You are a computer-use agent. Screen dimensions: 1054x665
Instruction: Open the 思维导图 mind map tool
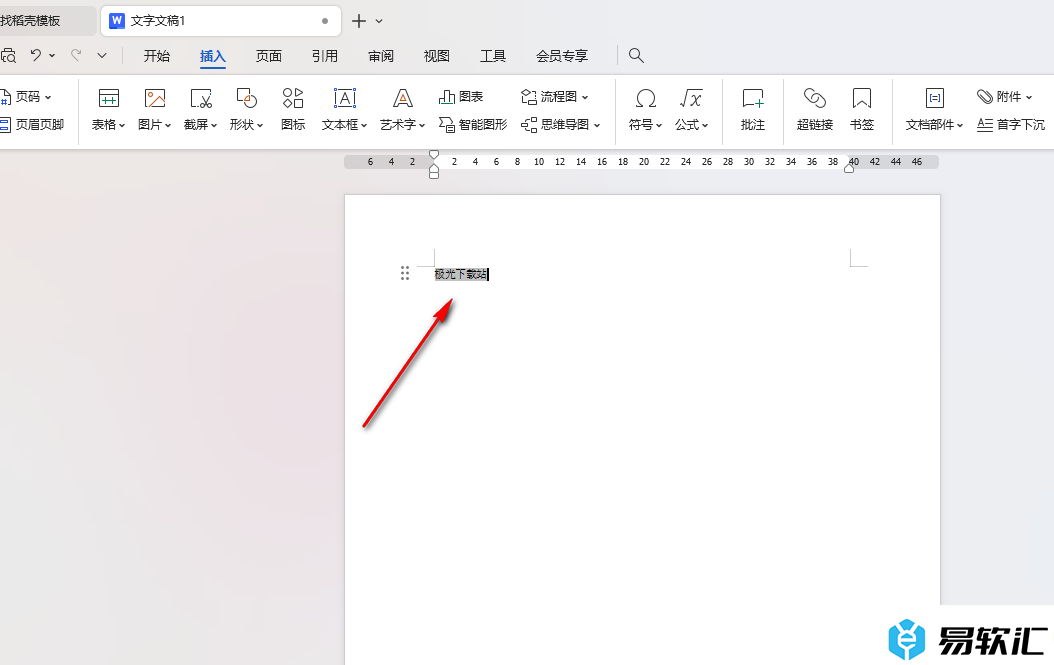pyautogui.click(x=561, y=124)
